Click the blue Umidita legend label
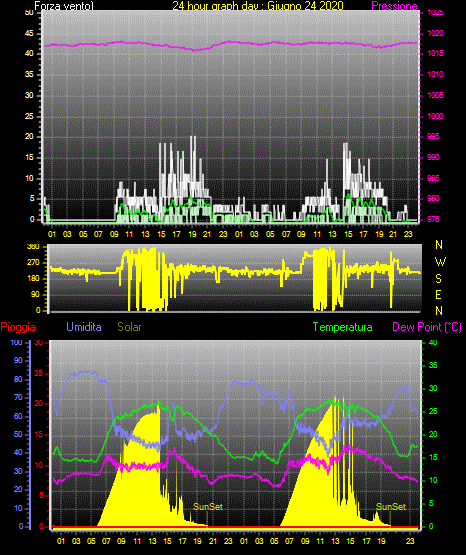 point(84,327)
